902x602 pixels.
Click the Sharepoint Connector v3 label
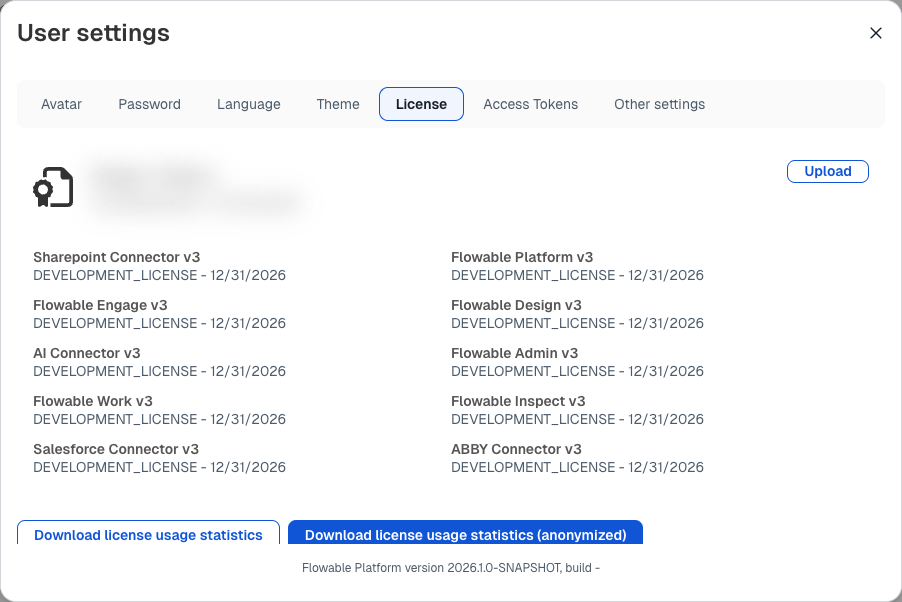click(x=117, y=257)
